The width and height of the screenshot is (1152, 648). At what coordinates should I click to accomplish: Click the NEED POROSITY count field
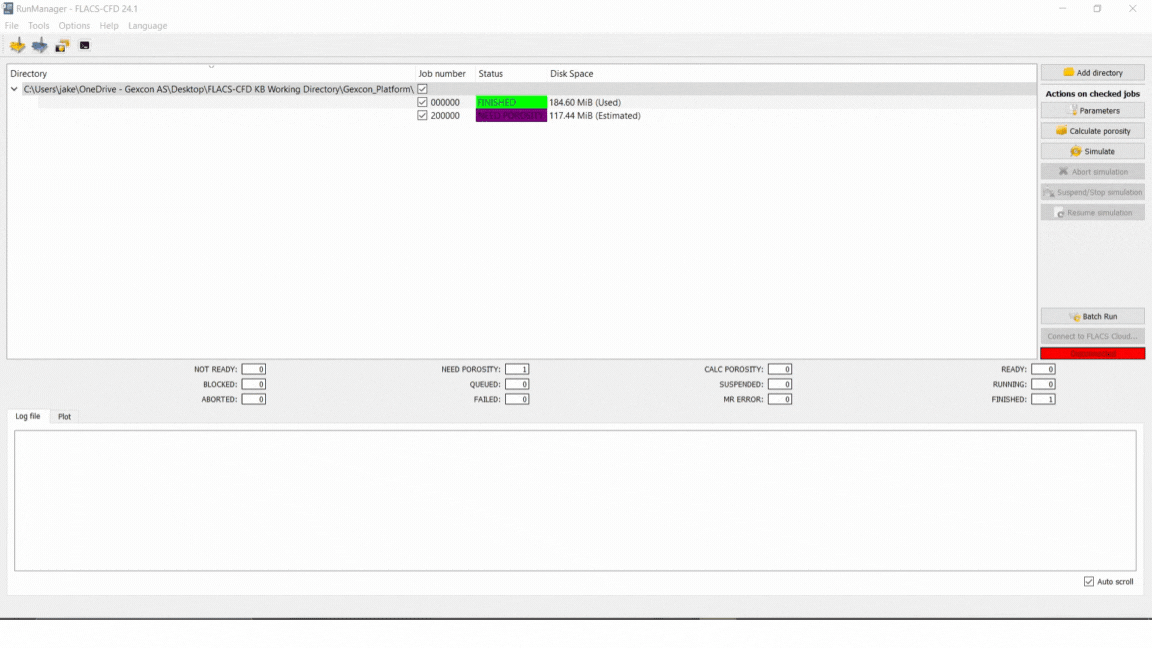[516, 369]
